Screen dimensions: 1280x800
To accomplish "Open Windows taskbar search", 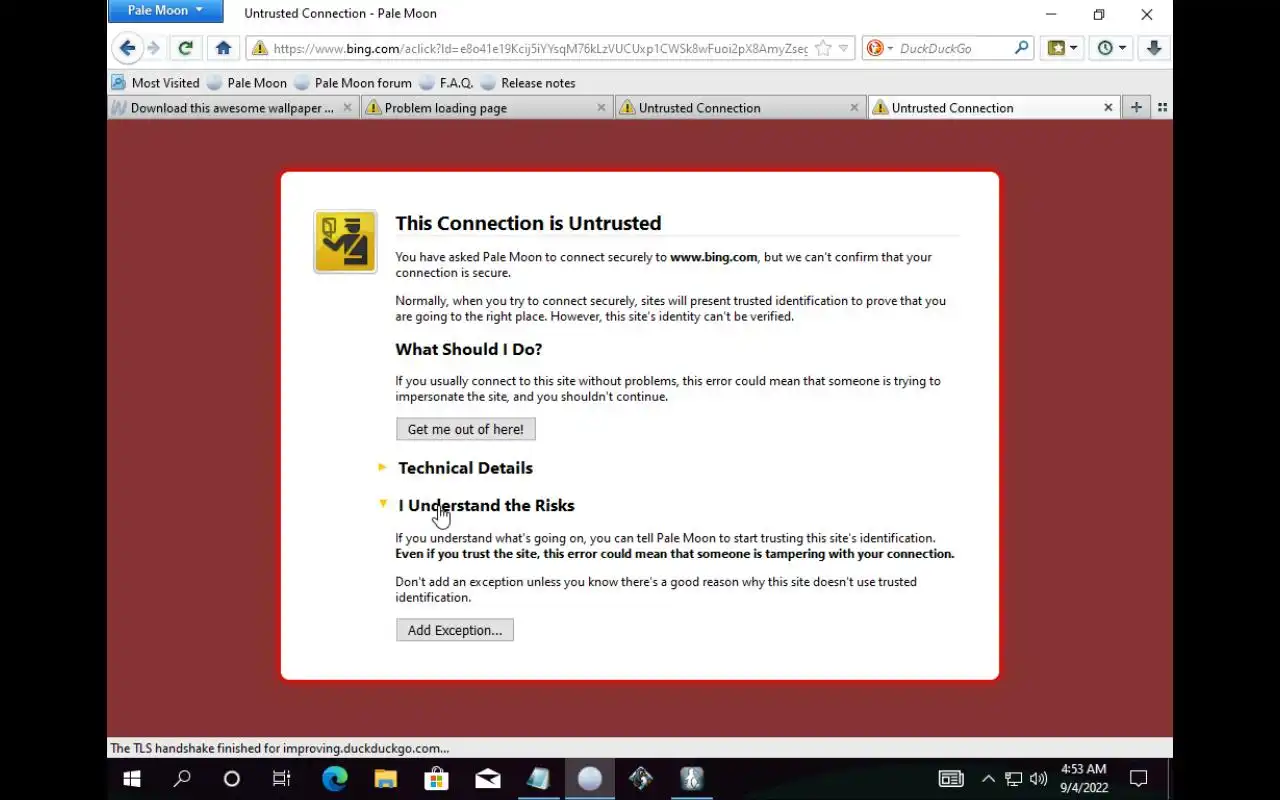I will pyautogui.click(x=182, y=778).
